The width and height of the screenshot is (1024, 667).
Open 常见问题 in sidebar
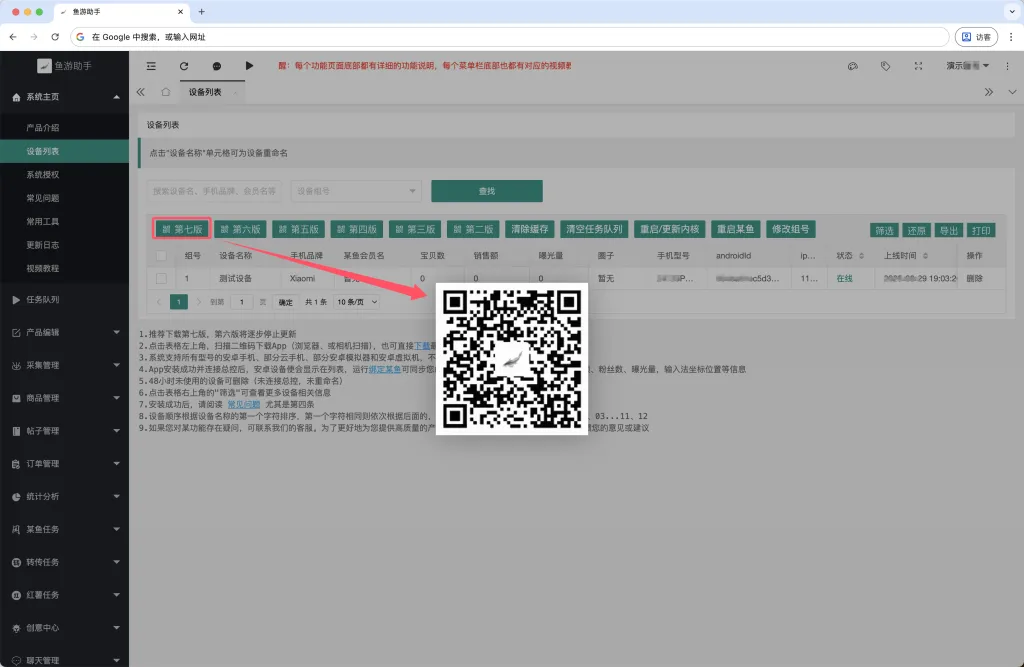(65, 198)
